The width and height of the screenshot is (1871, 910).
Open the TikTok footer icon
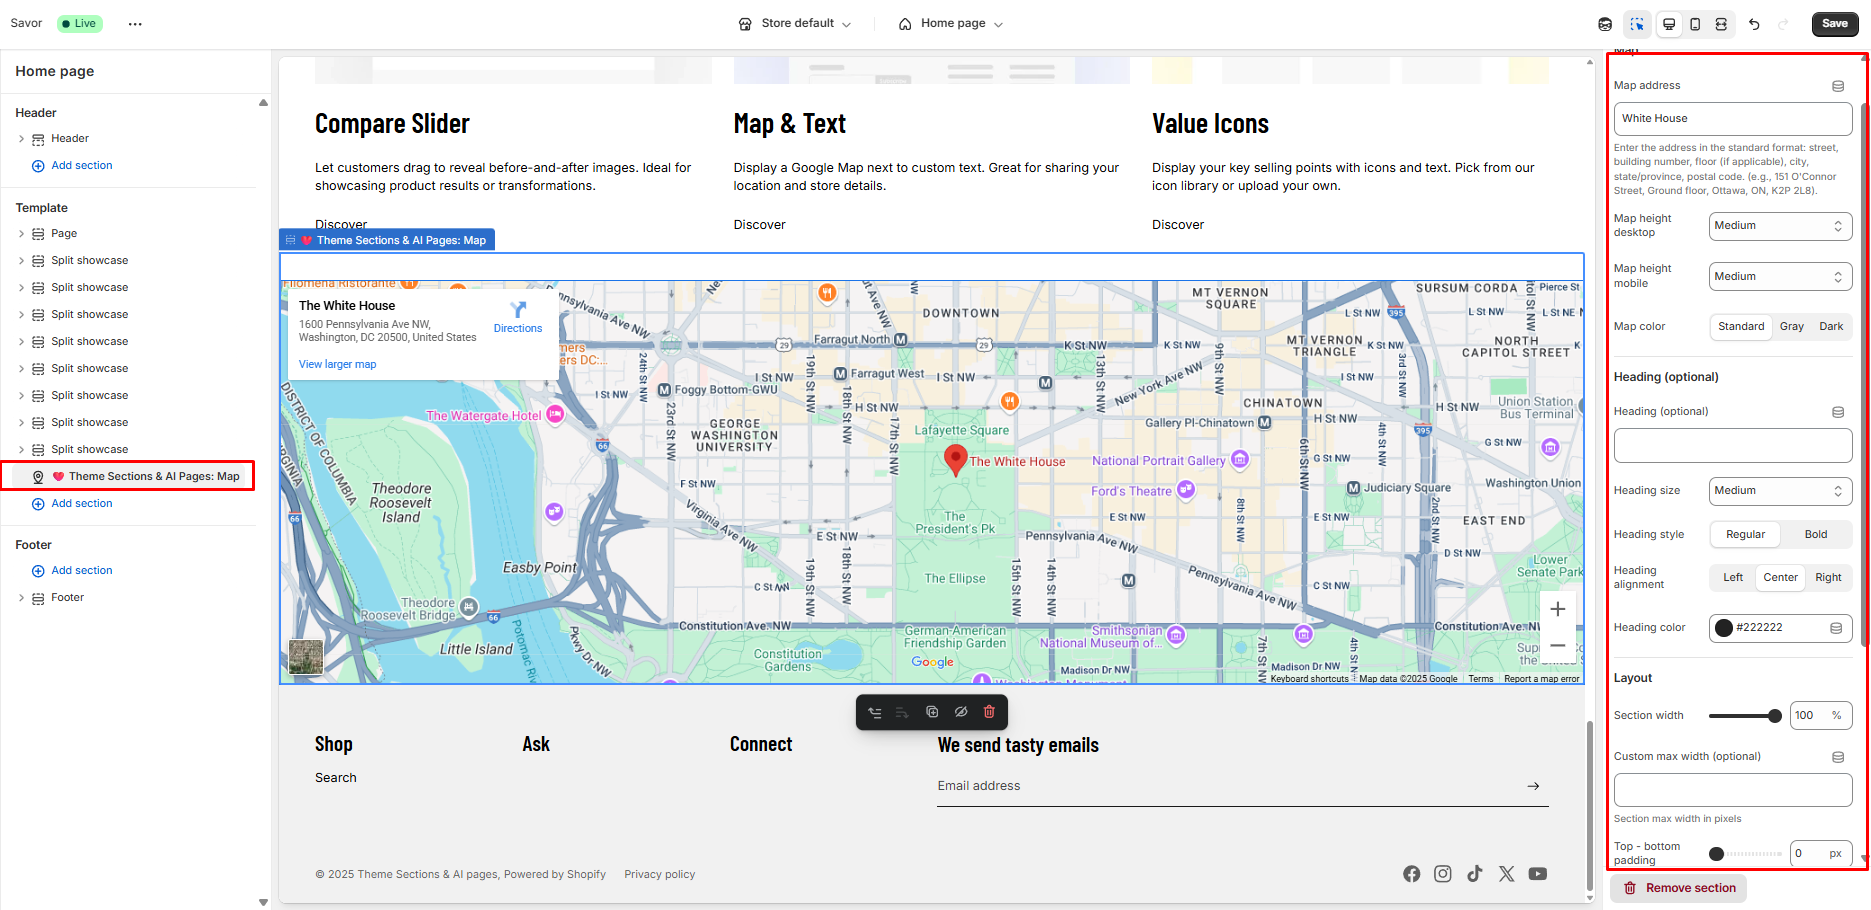(x=1475, y=874)
